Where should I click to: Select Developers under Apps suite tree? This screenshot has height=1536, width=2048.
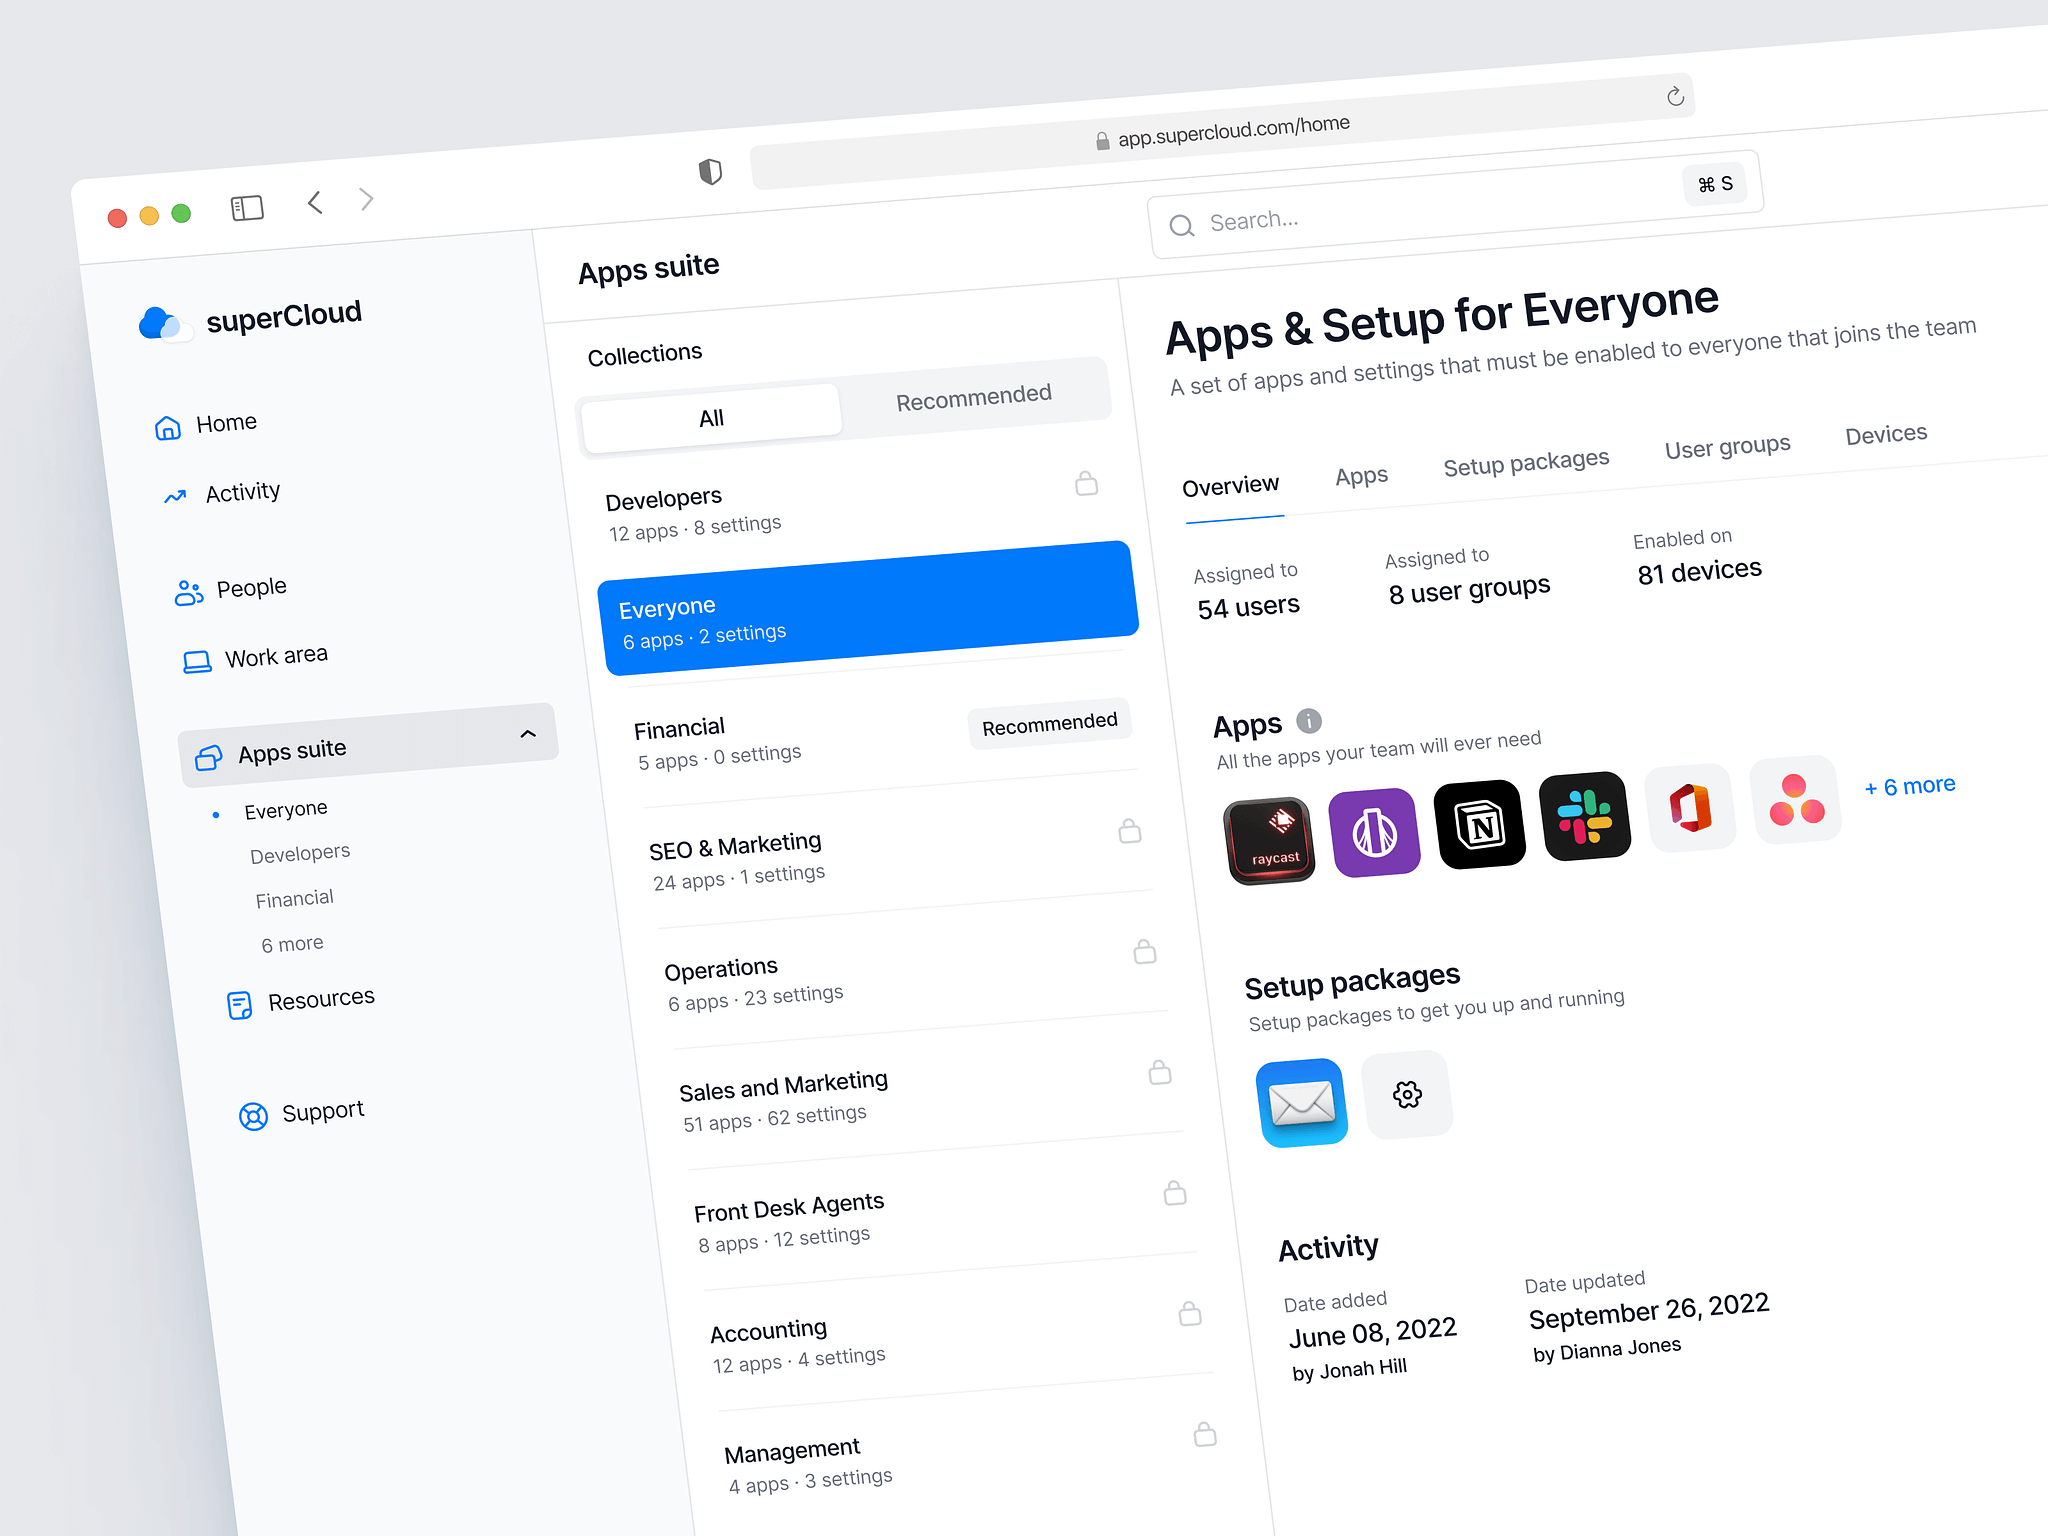[300, 853]
